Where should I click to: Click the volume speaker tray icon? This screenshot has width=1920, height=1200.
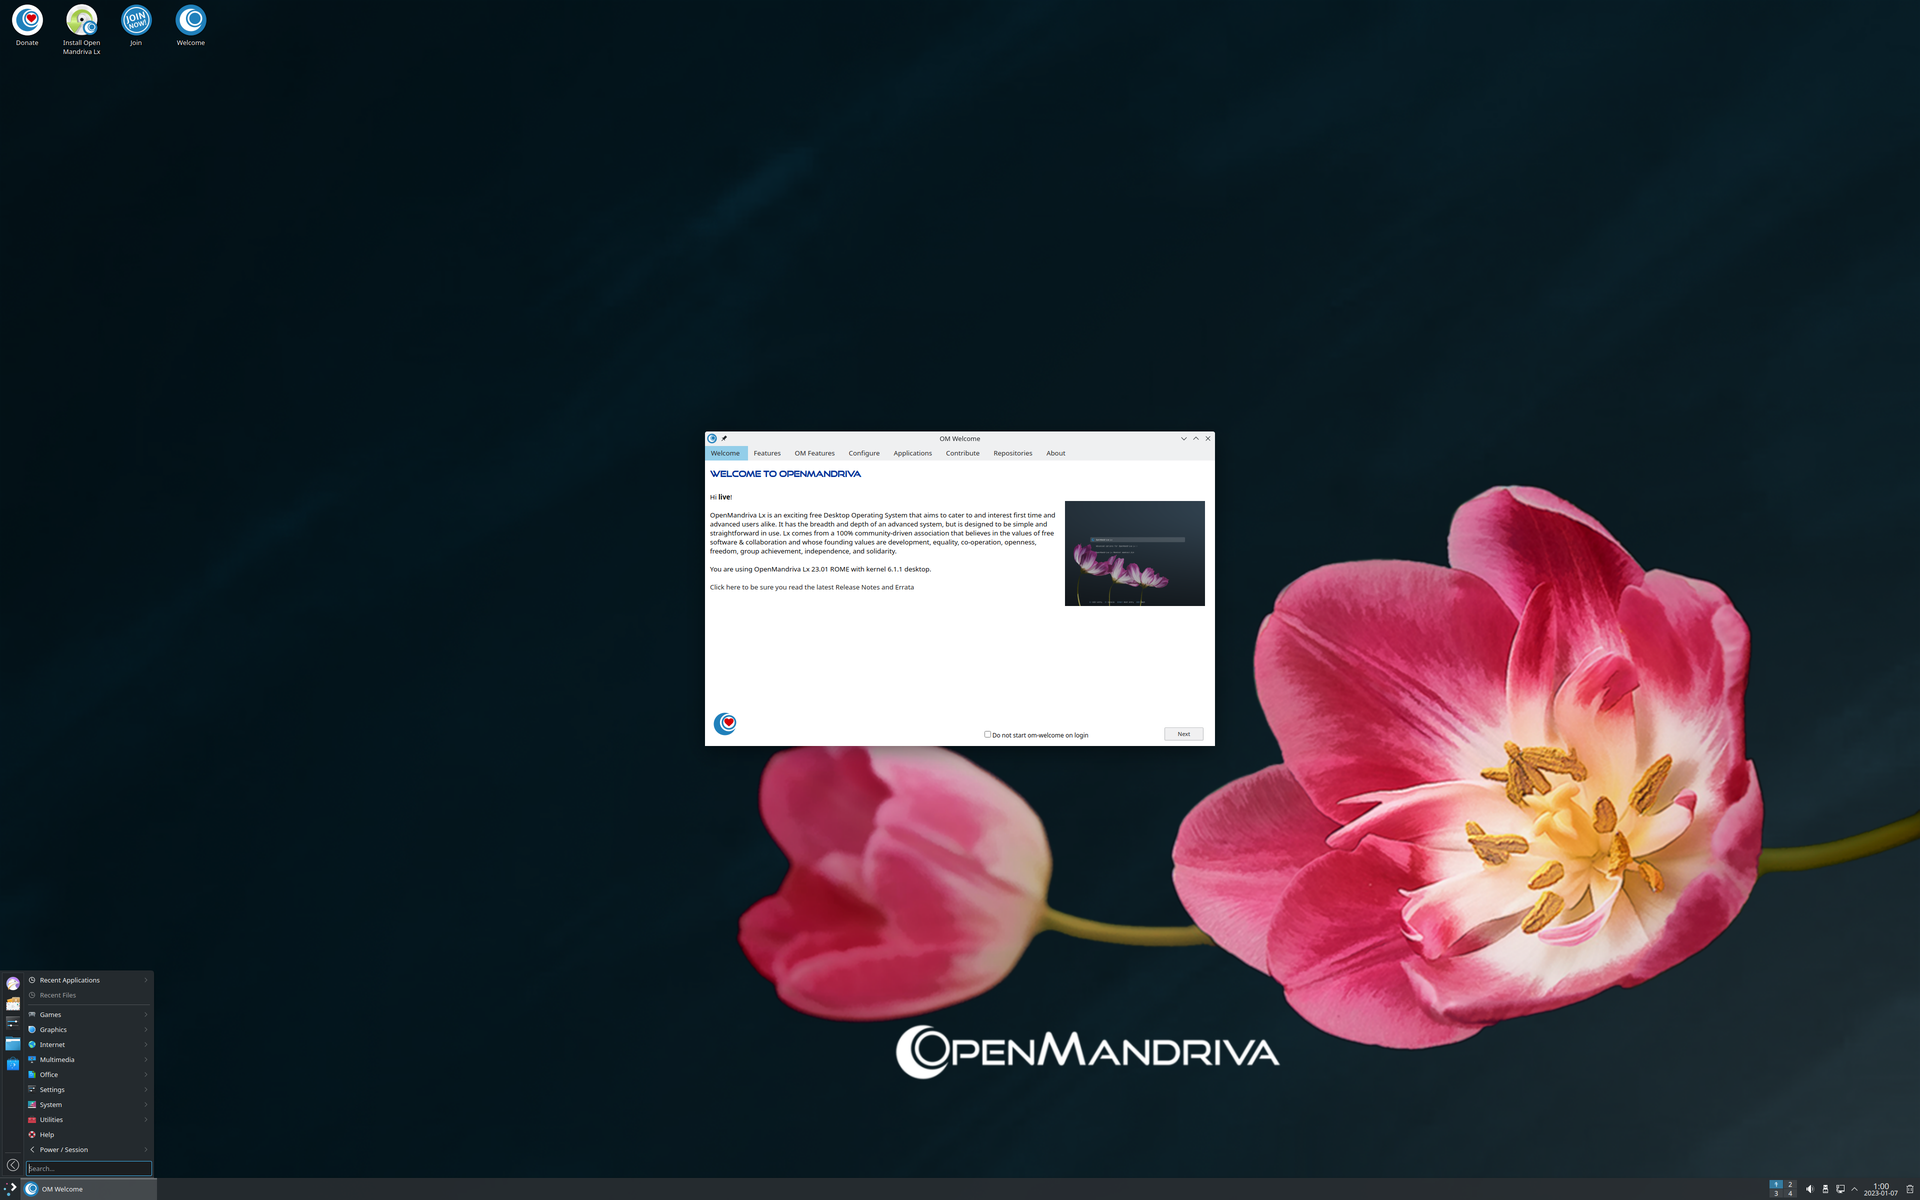click(x=1809, y=1189)
